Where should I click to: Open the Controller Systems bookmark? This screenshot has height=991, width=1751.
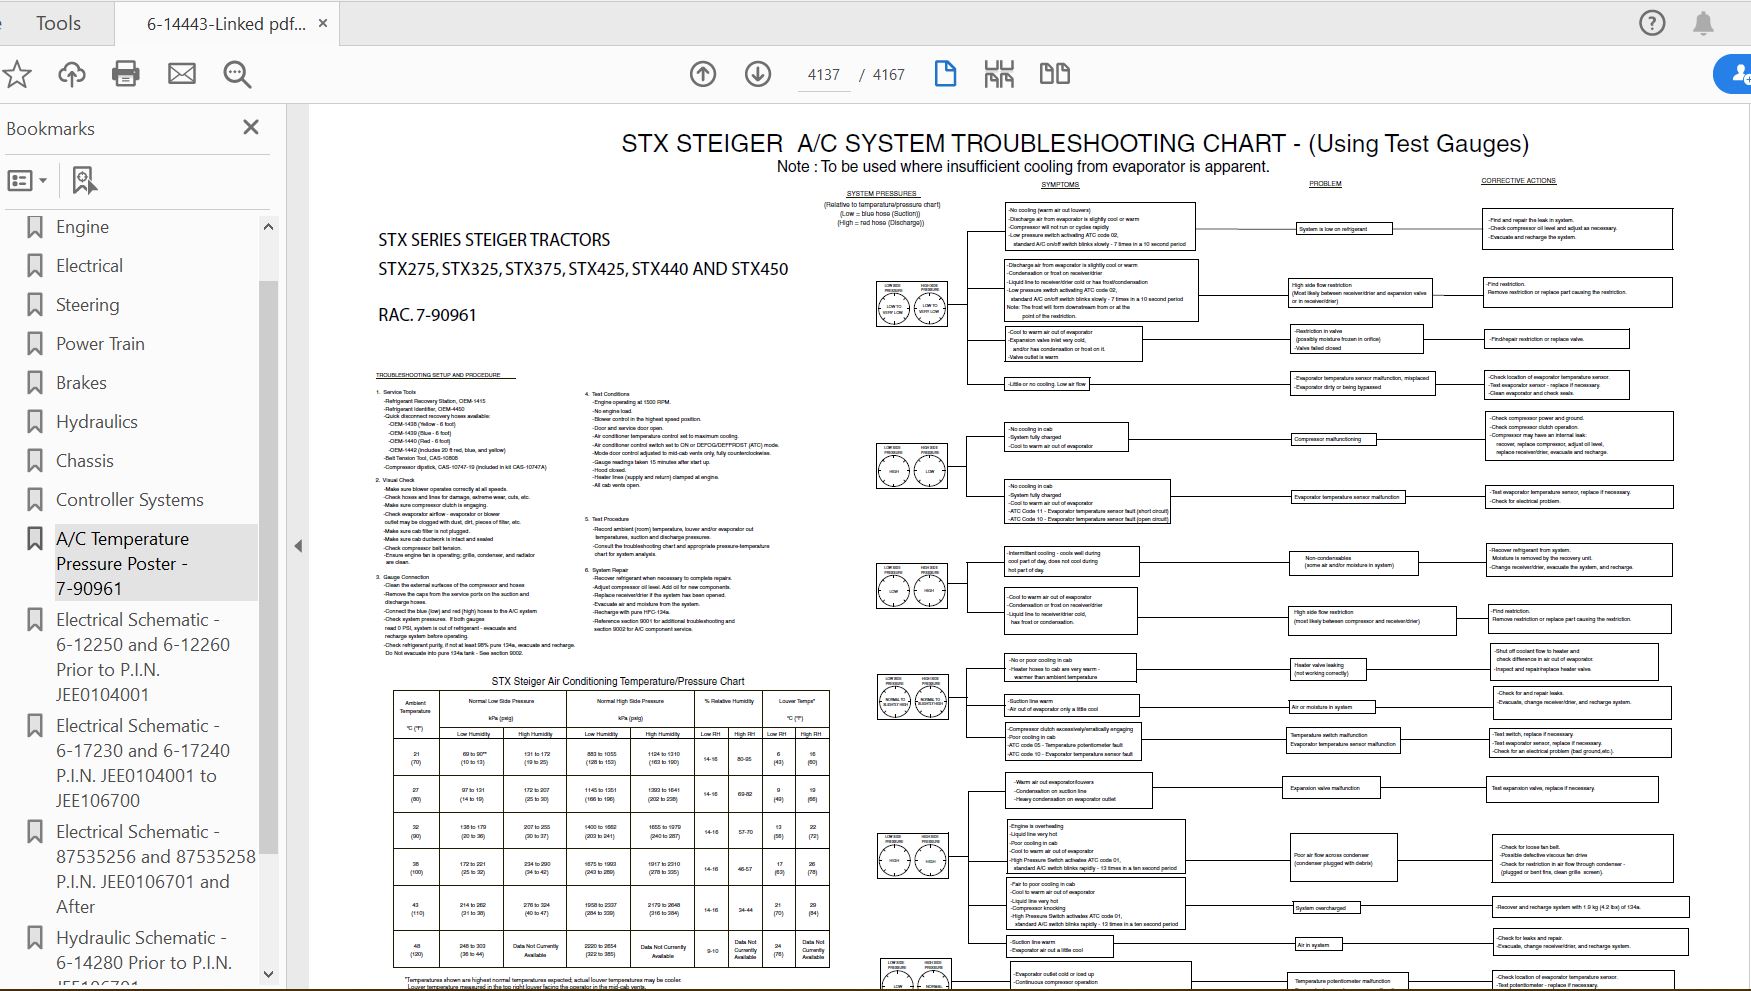coord(130,500)
